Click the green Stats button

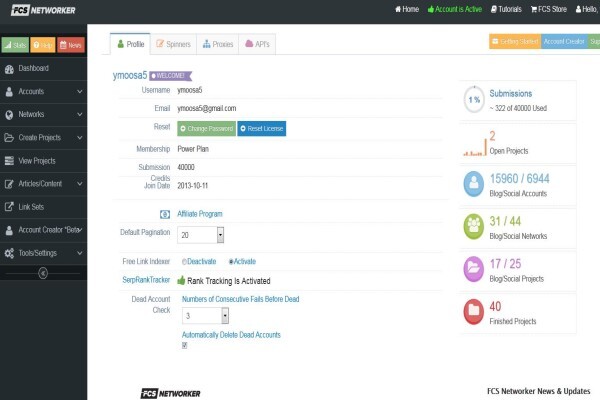[15, 45]
